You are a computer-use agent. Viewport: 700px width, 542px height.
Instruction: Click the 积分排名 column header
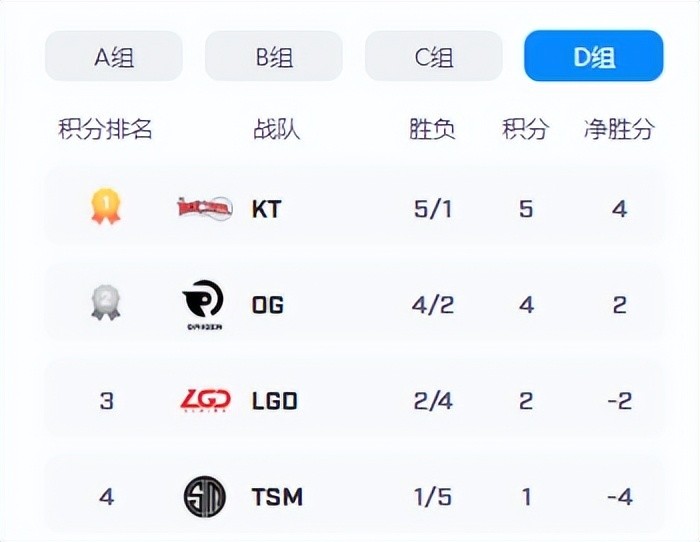coord(106,129)
